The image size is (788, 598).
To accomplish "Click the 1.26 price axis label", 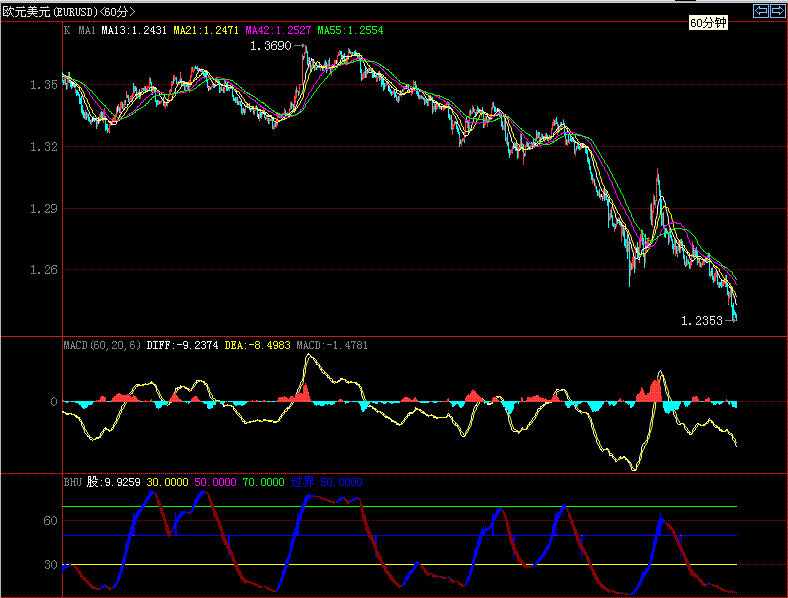I will (x=42, y=270).
